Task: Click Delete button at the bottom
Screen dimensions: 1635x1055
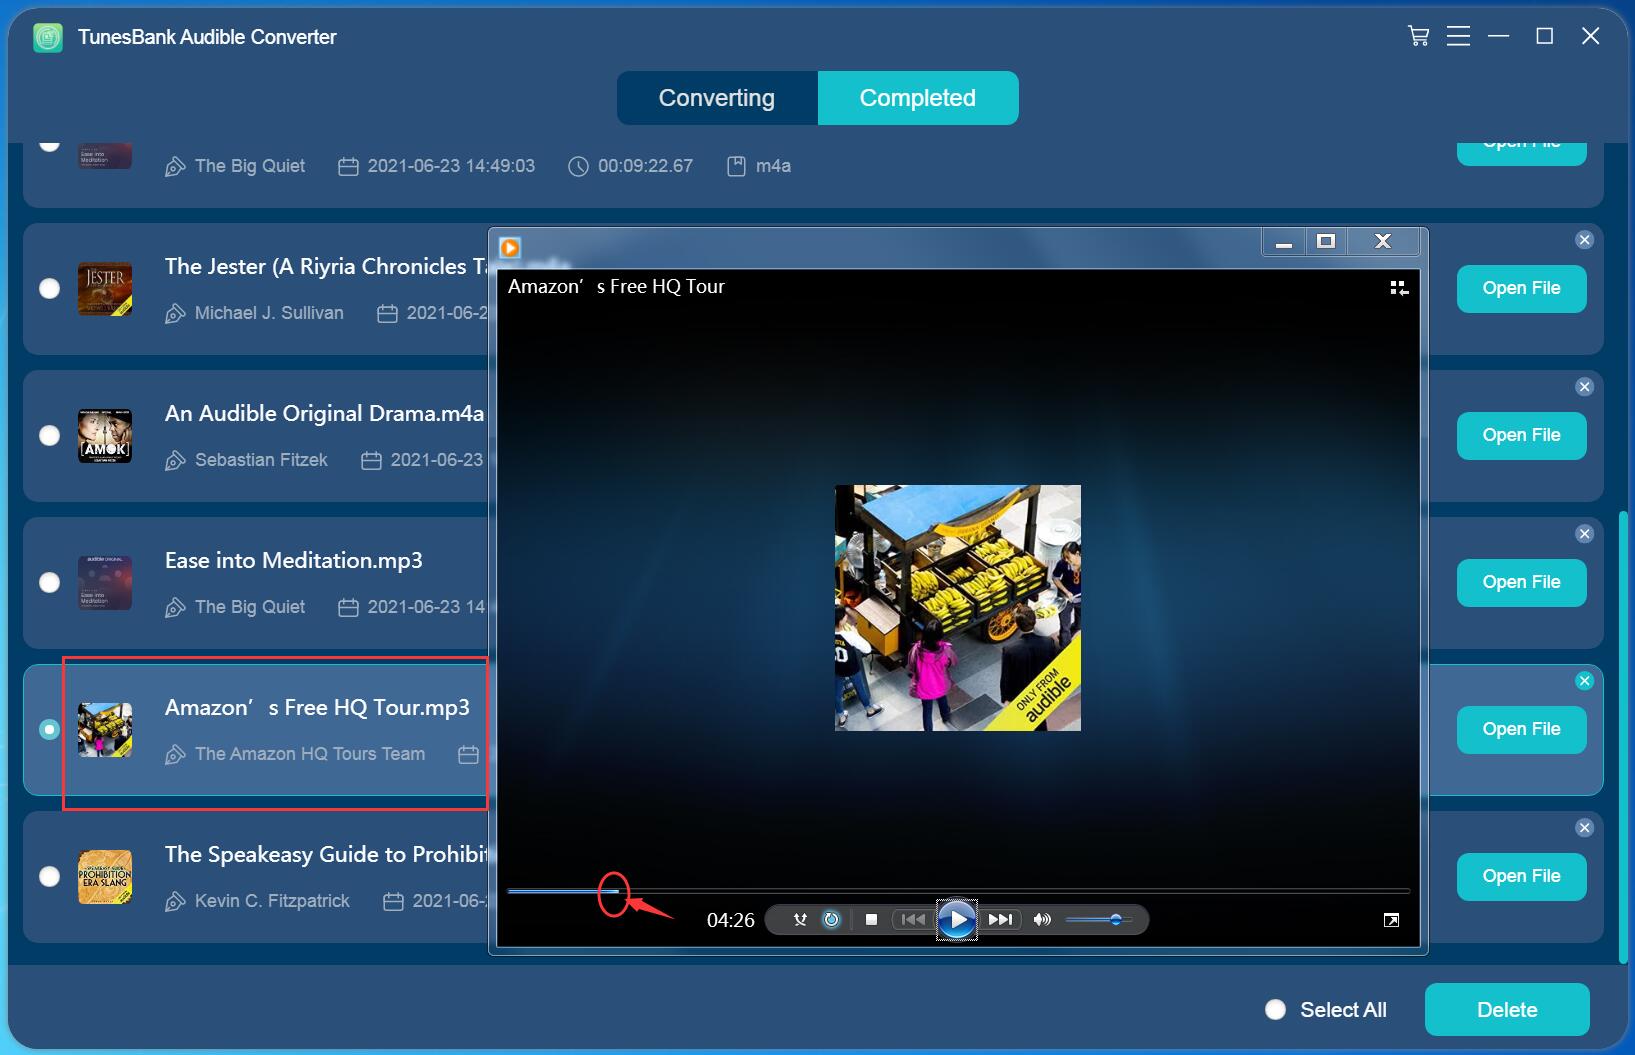Action: click(1507, 1010)
